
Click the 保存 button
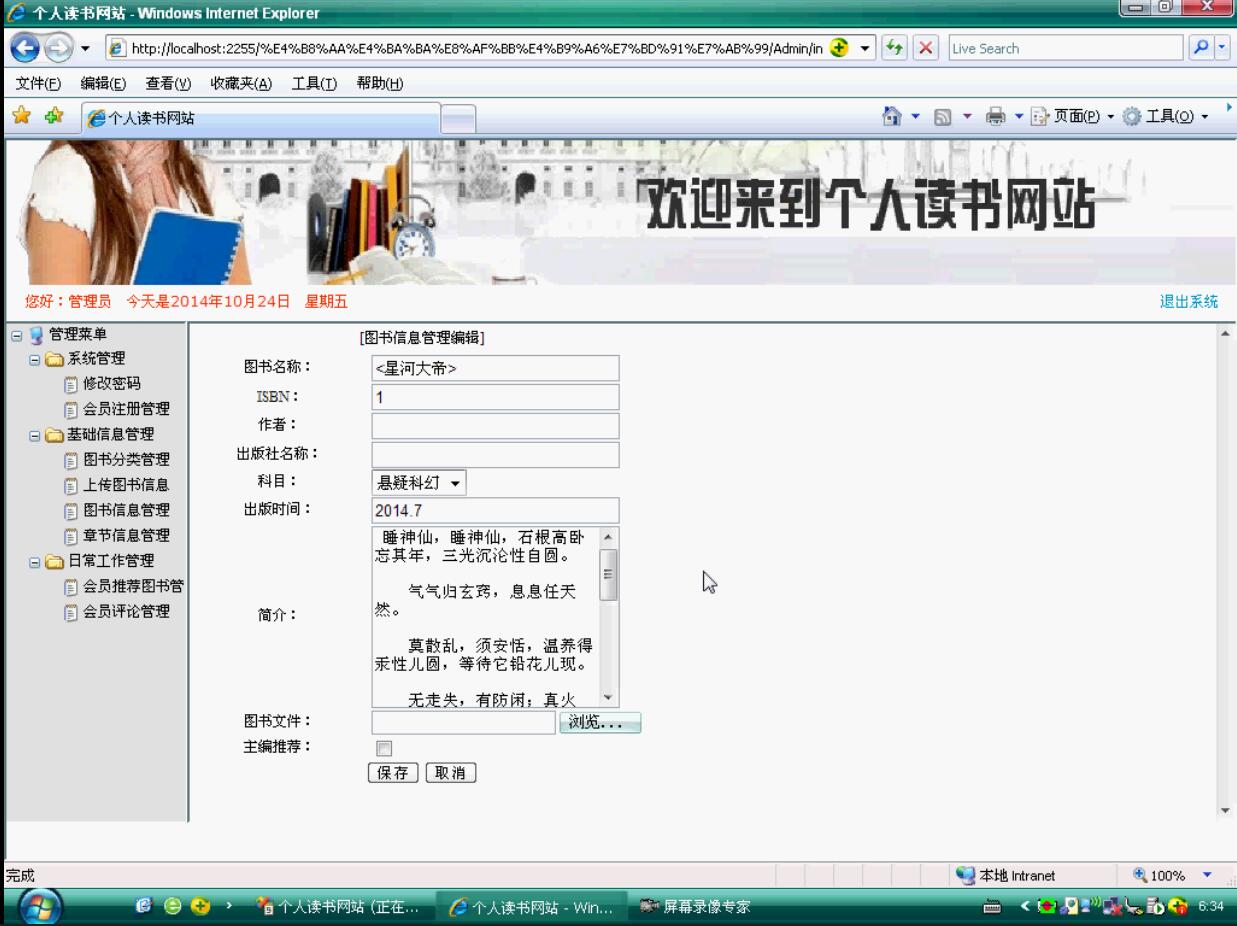click(x=394, y=773)
